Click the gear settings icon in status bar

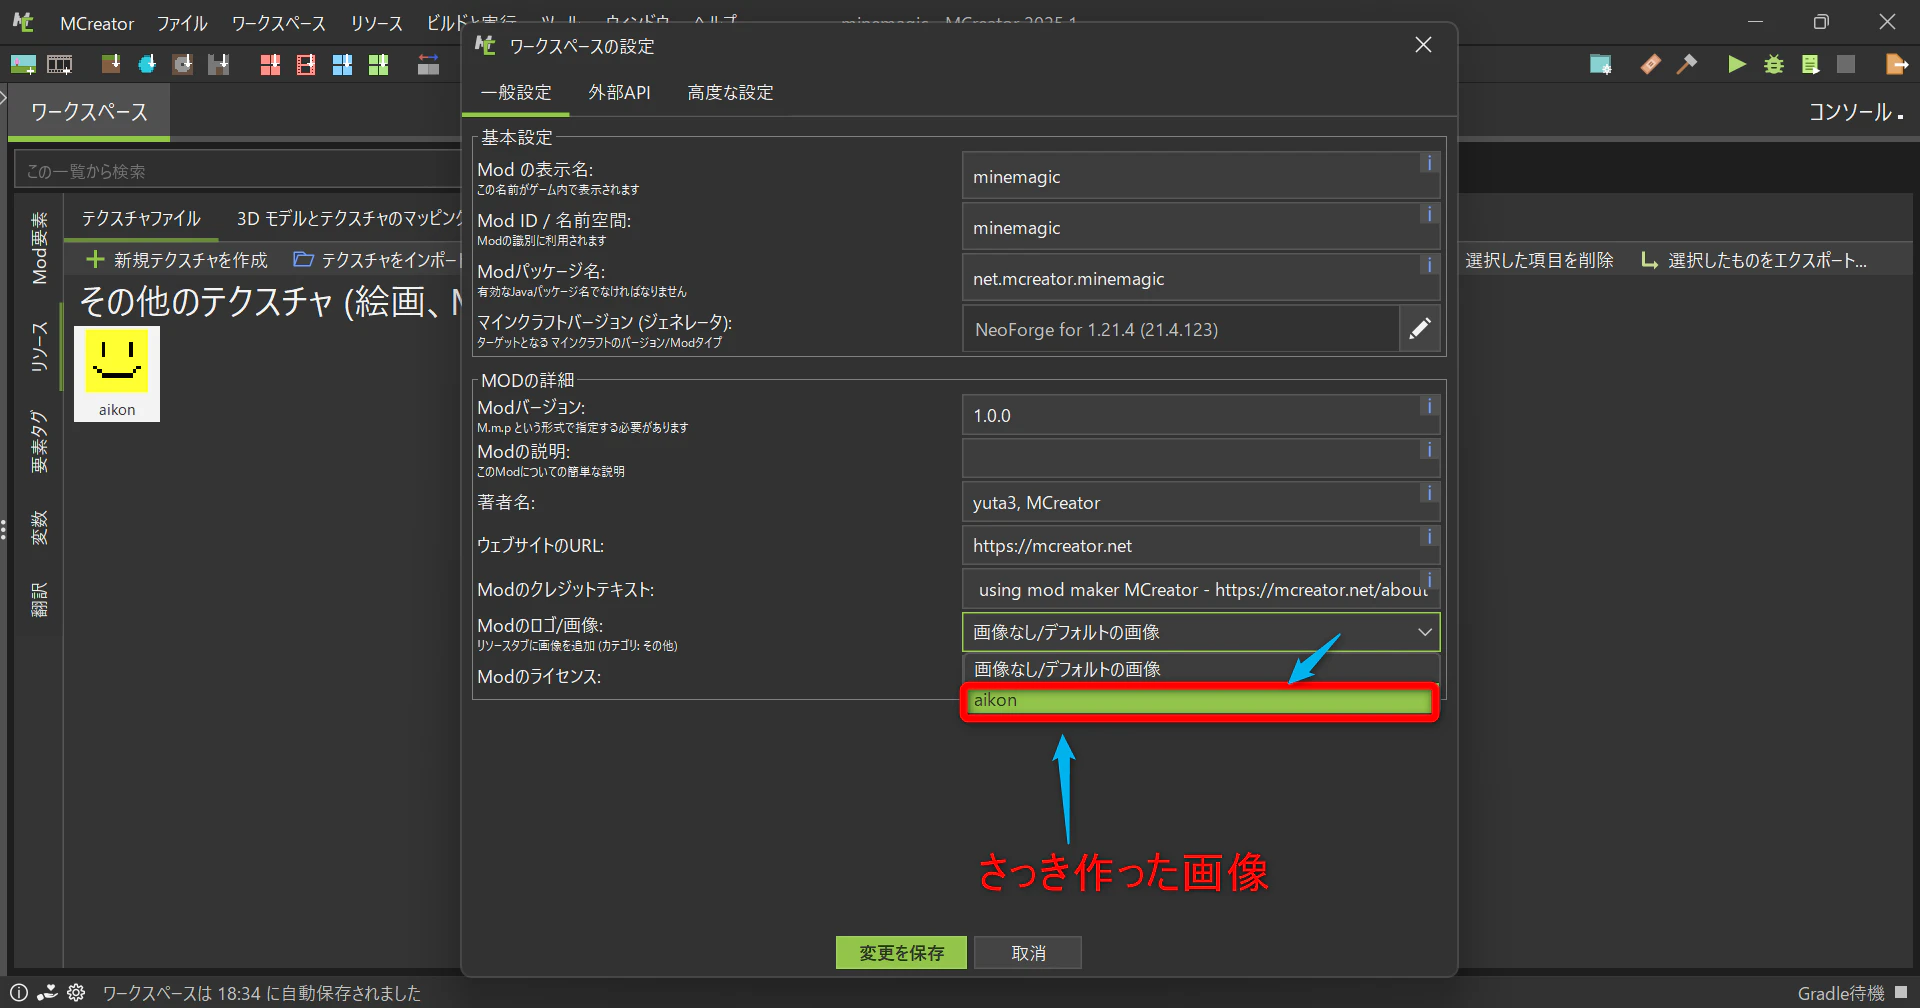pyautogui.click(x=76, y=993)
